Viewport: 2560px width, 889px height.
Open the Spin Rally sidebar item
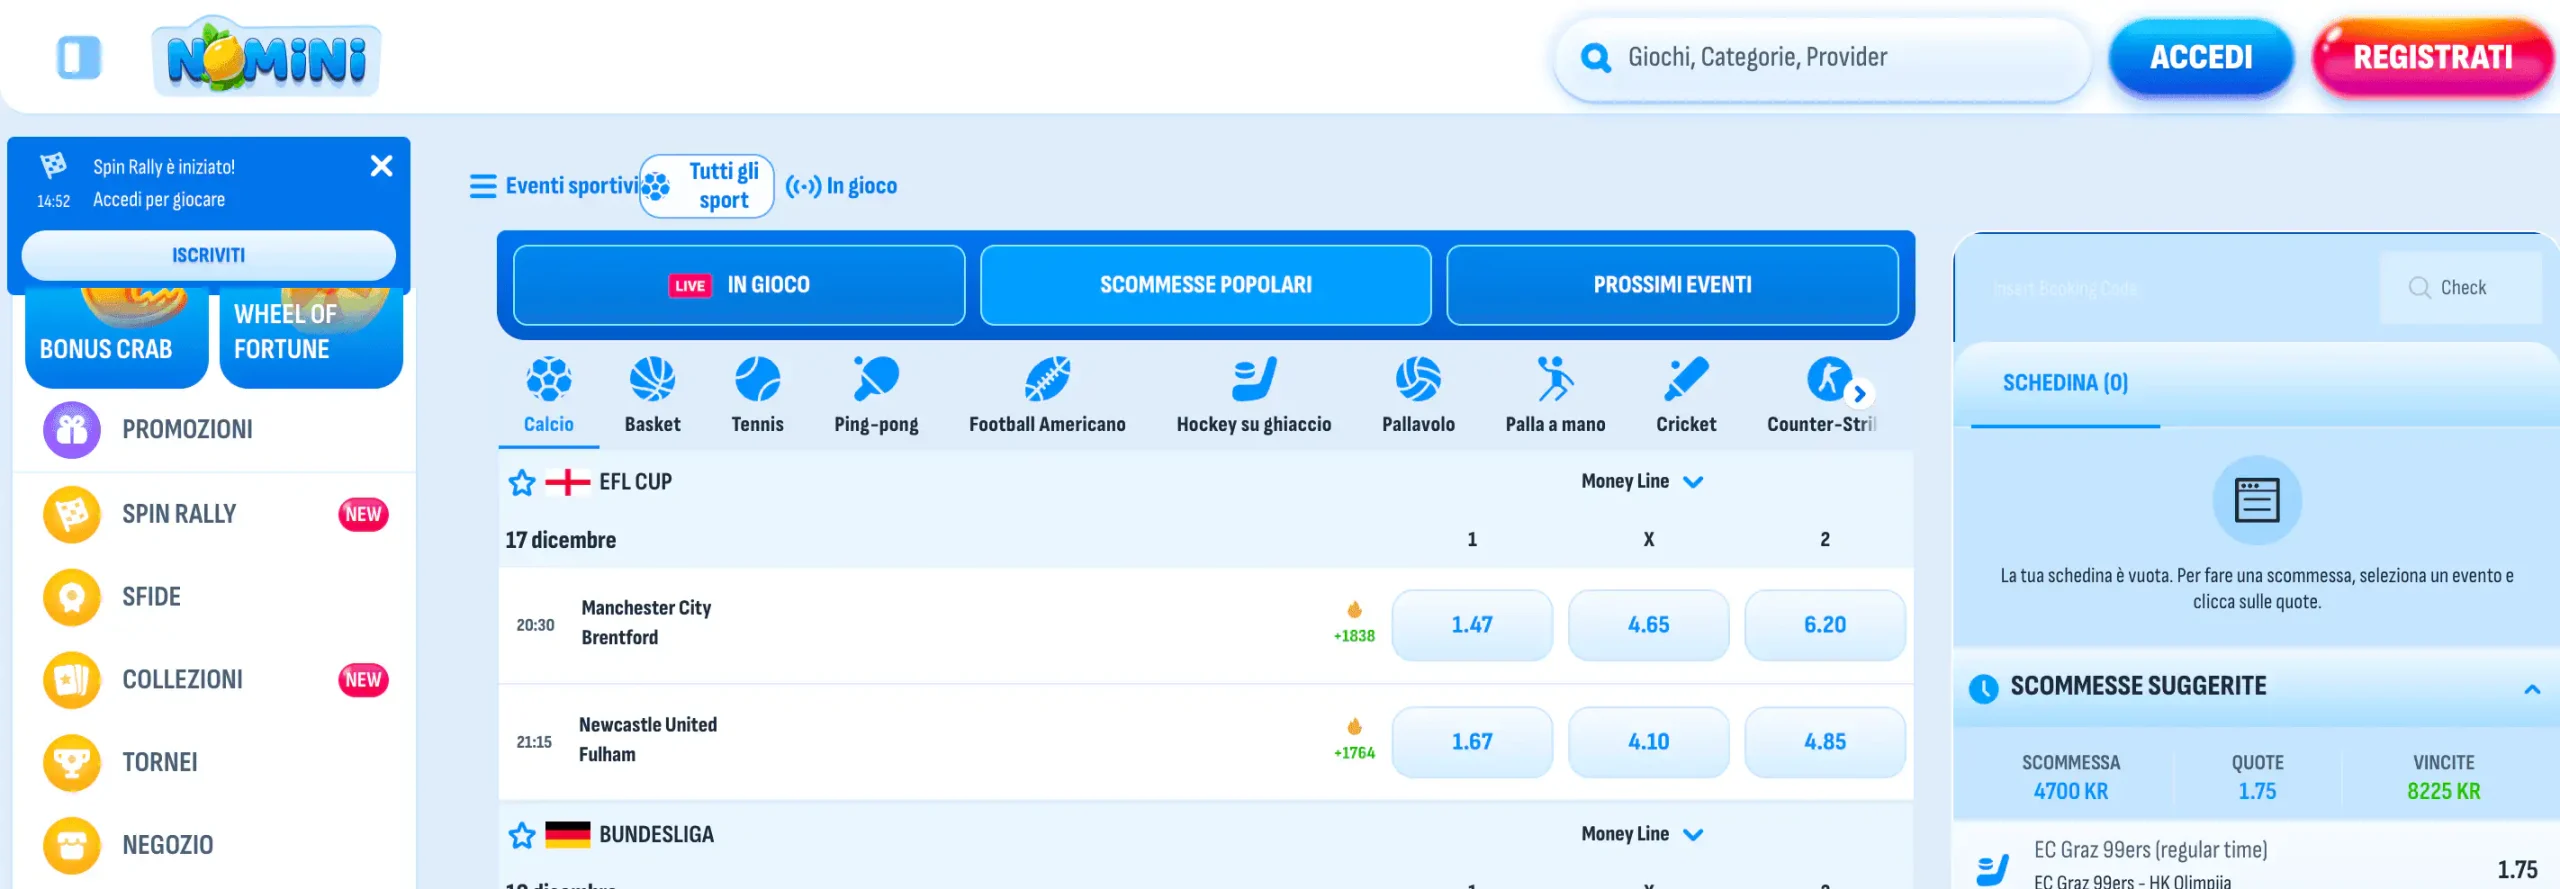(215, 514)
